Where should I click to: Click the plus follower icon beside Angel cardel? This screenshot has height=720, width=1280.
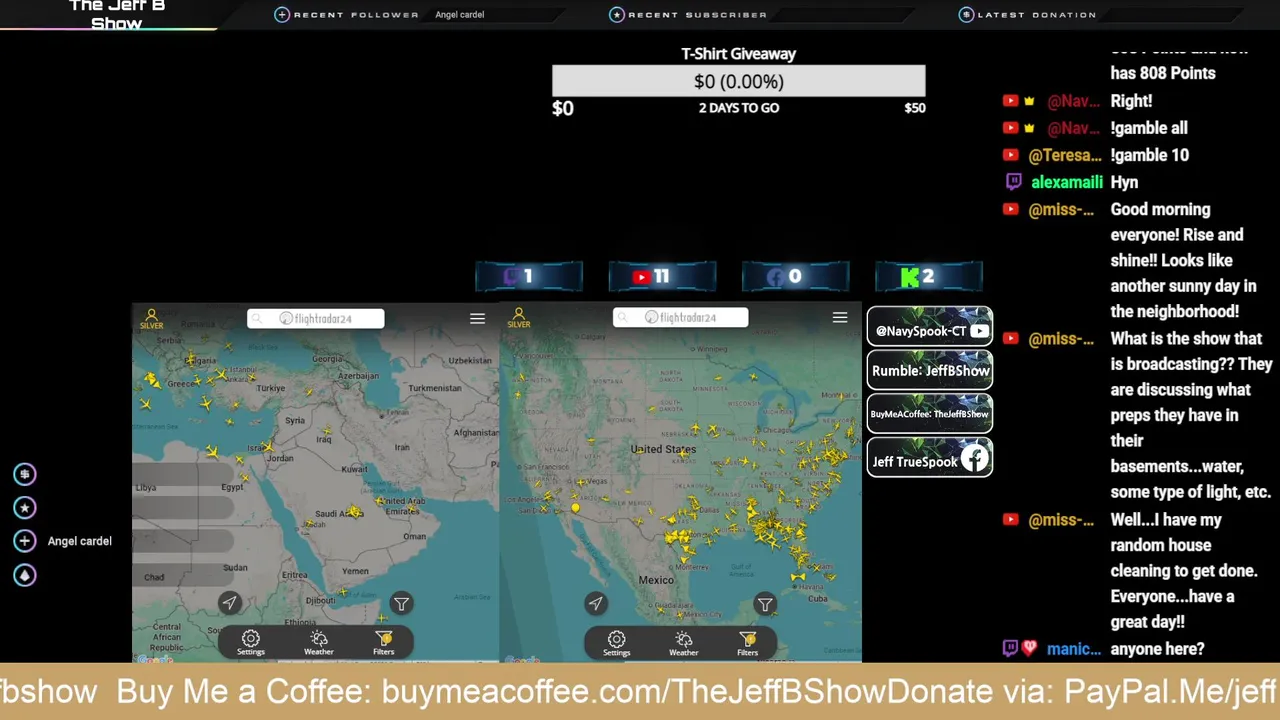[x=25, y=541]
